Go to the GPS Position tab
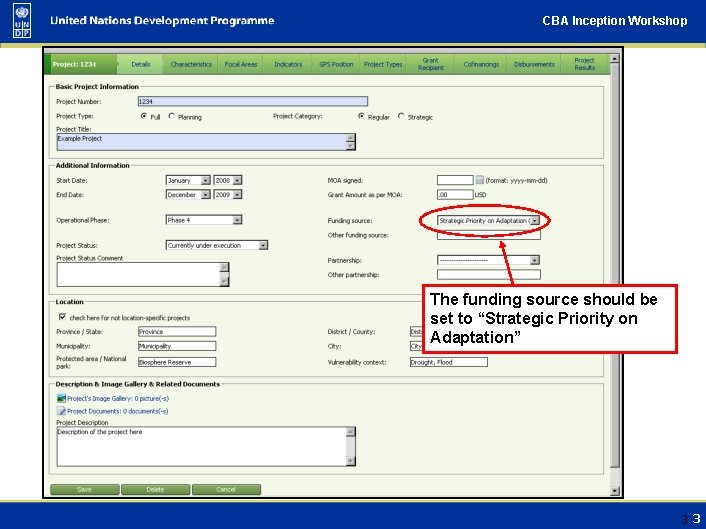 [x=336, y=64]
